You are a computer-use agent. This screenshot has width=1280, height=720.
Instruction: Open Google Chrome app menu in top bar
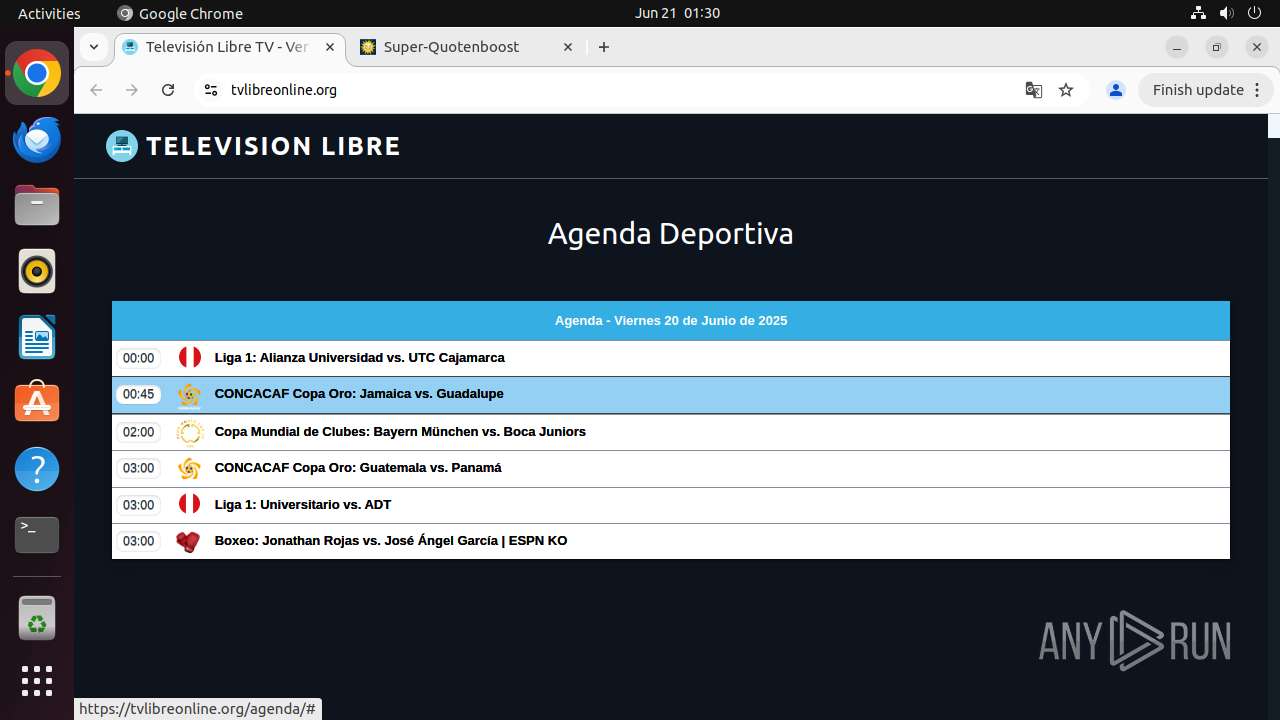(x=180, y=13)
